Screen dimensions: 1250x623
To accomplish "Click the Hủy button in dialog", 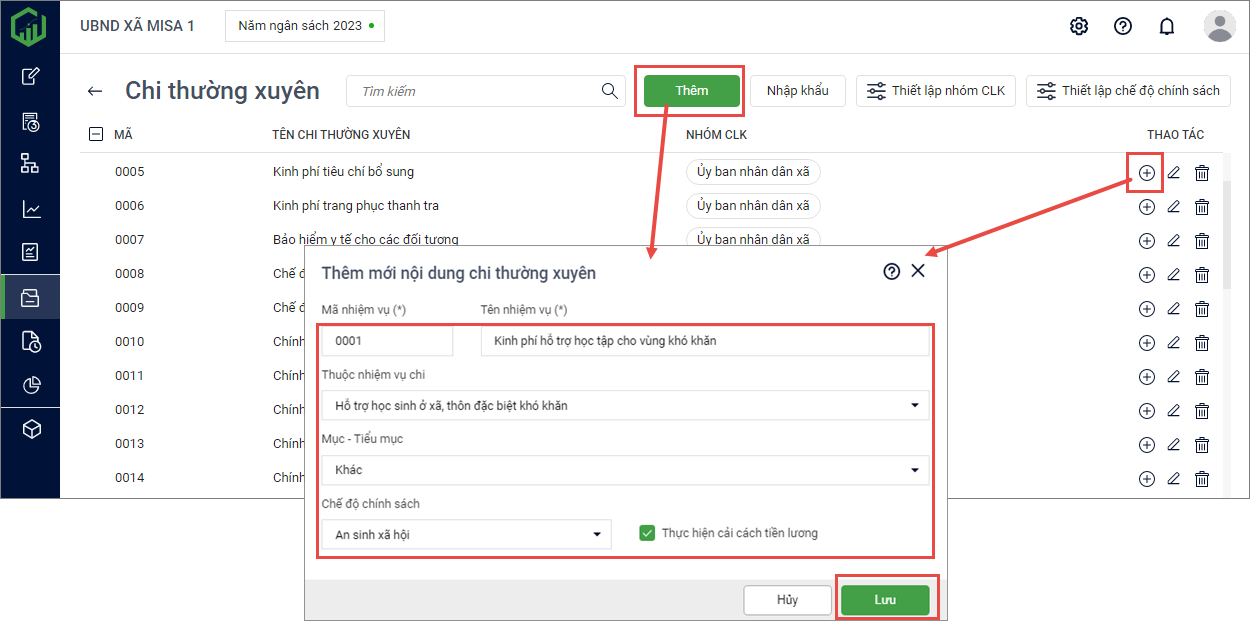I will point(787,600).
